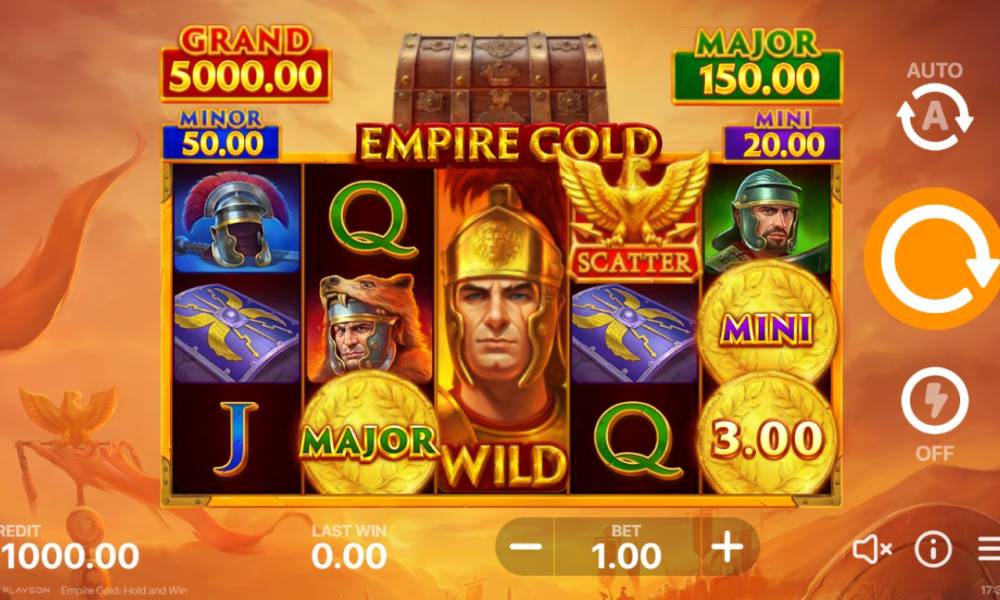Image resolution: width=1000 pixels, height=600 pixels.
Task: Click the bet amount 1.00 field
Action: point(626,547)
